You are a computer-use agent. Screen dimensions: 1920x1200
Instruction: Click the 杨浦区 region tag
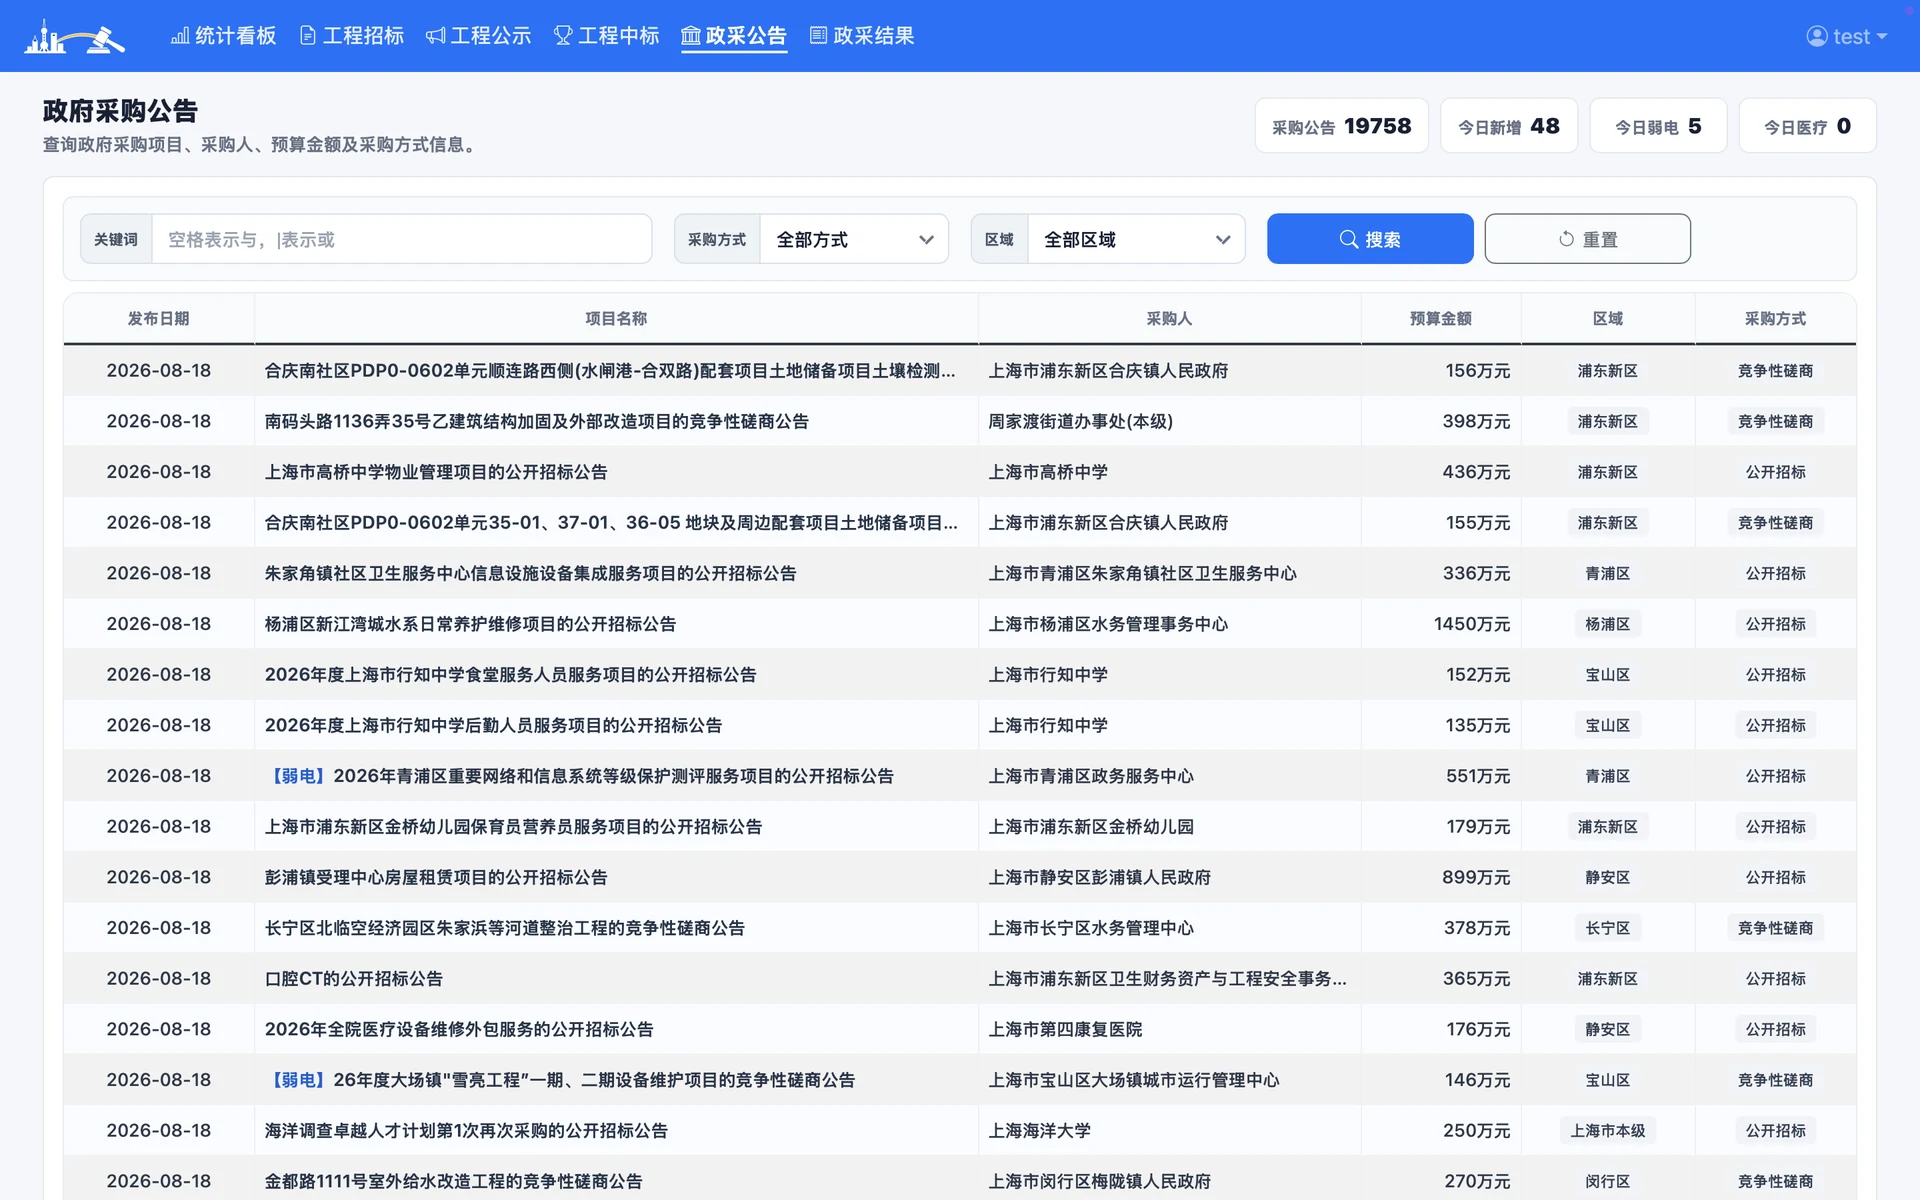(1607, 624)
